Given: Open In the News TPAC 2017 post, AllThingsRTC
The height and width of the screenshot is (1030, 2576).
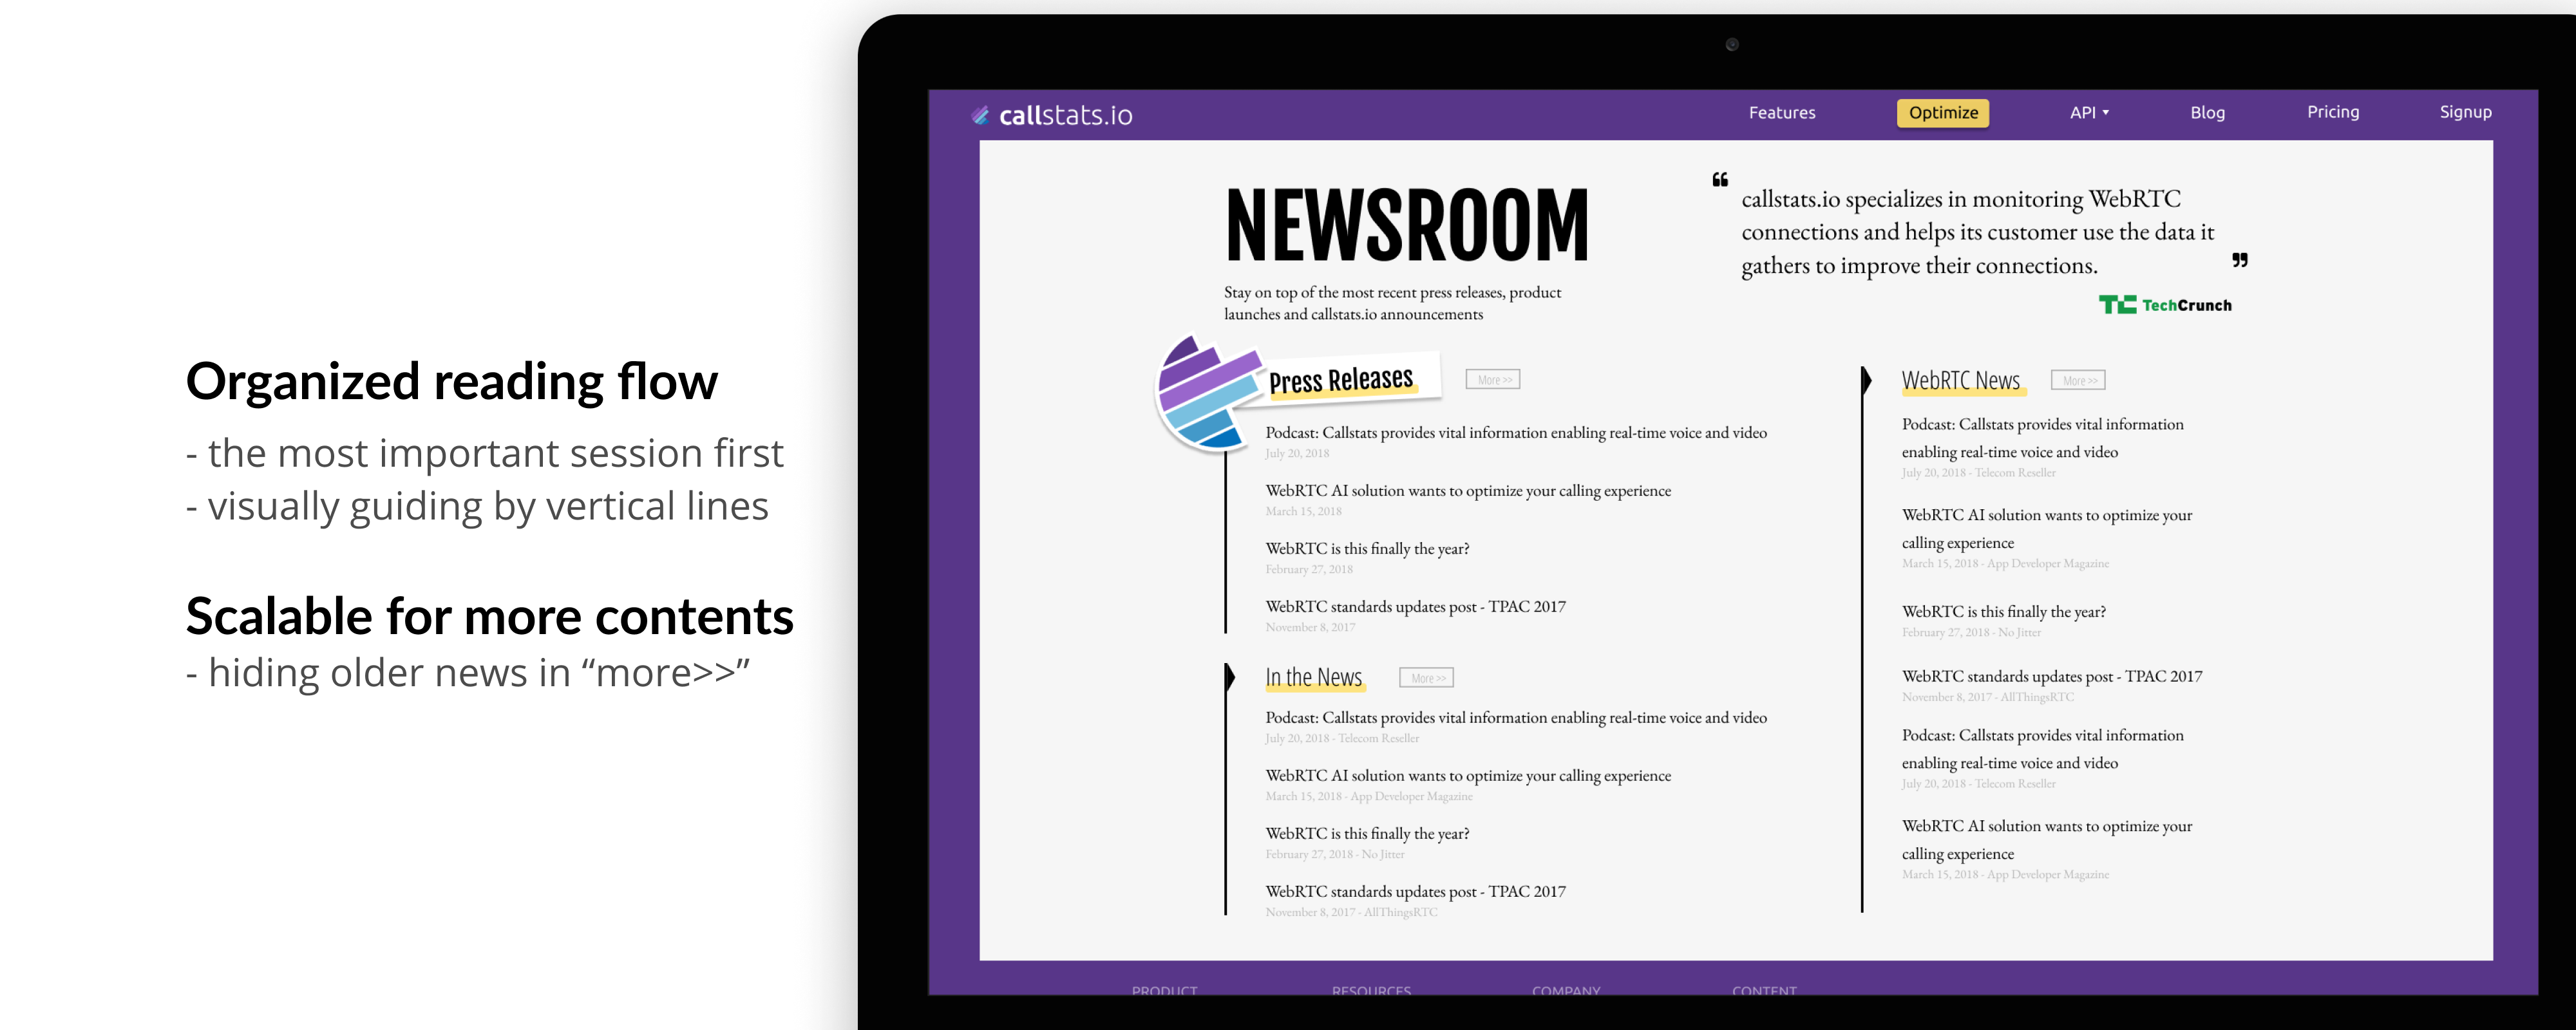Looking at the screenshot, I should pyautogui.click(x=1415, y=892).
